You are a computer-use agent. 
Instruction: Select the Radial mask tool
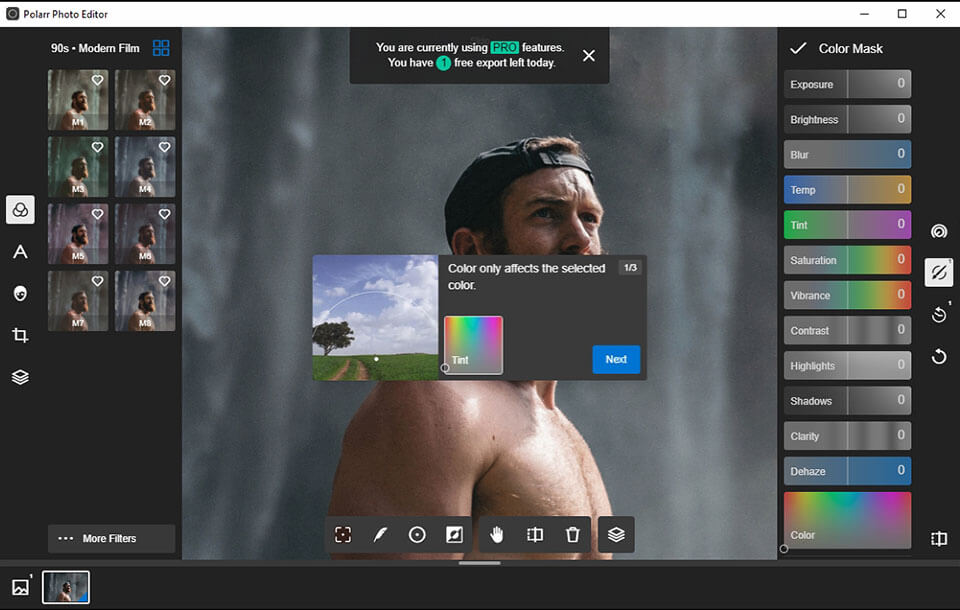417,535
